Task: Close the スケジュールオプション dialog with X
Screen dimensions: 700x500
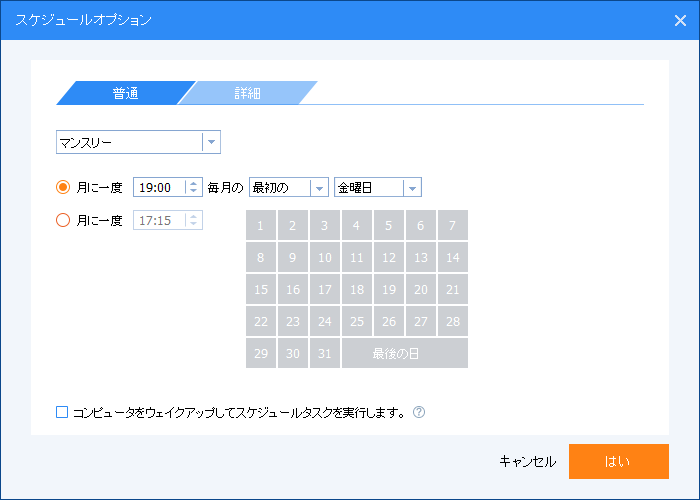Action: pos(680,20)
